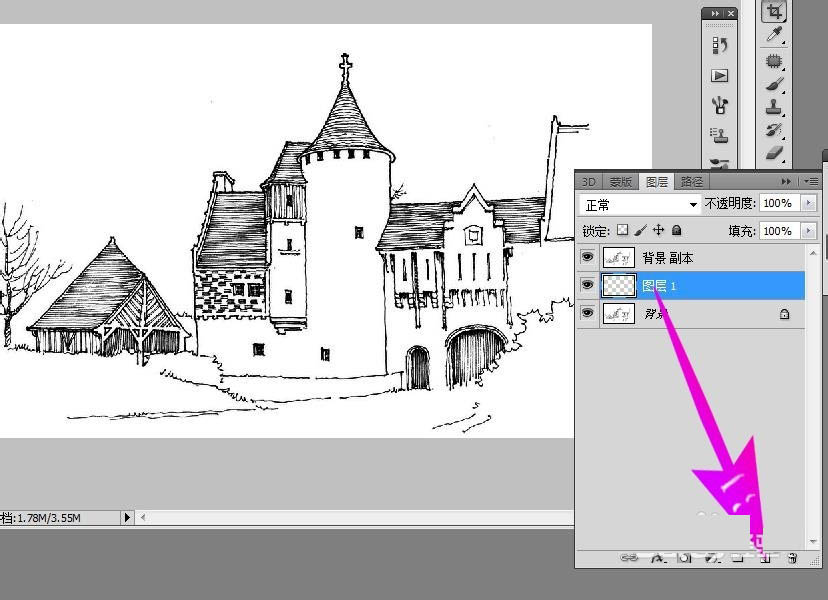Select the Crop tool

tap(773, 12)
